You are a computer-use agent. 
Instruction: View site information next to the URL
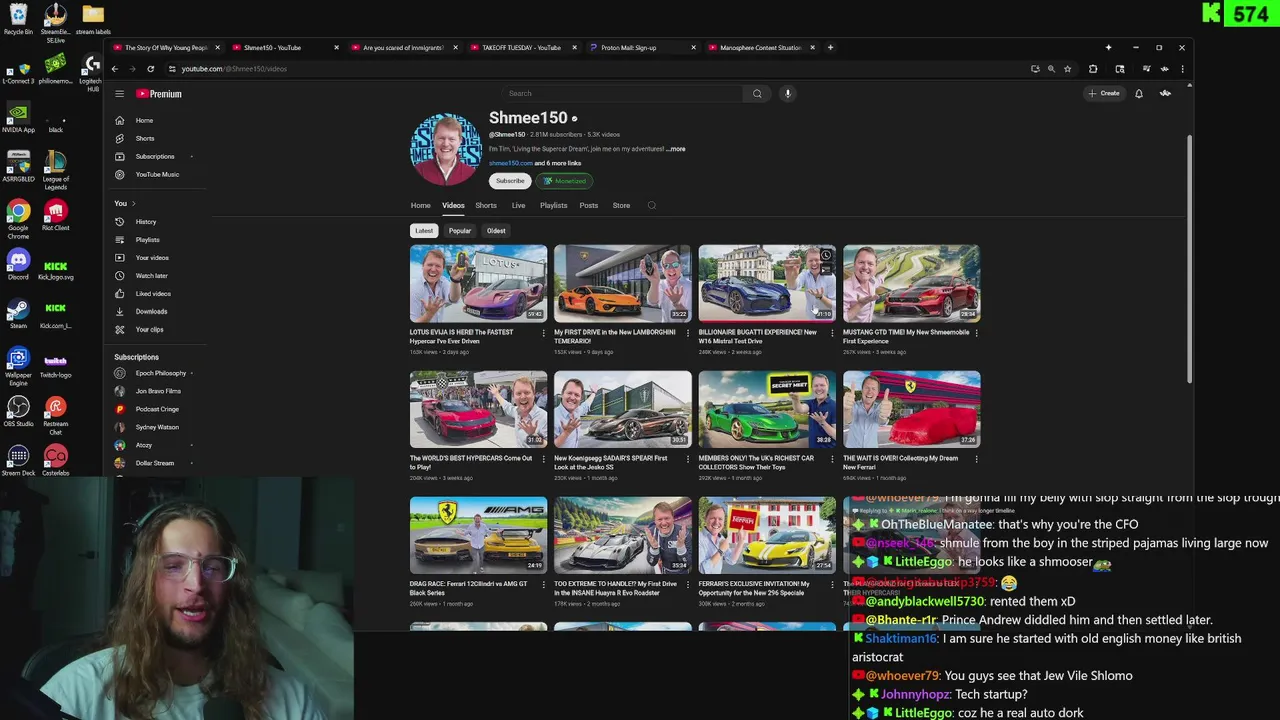pos(172,69)
